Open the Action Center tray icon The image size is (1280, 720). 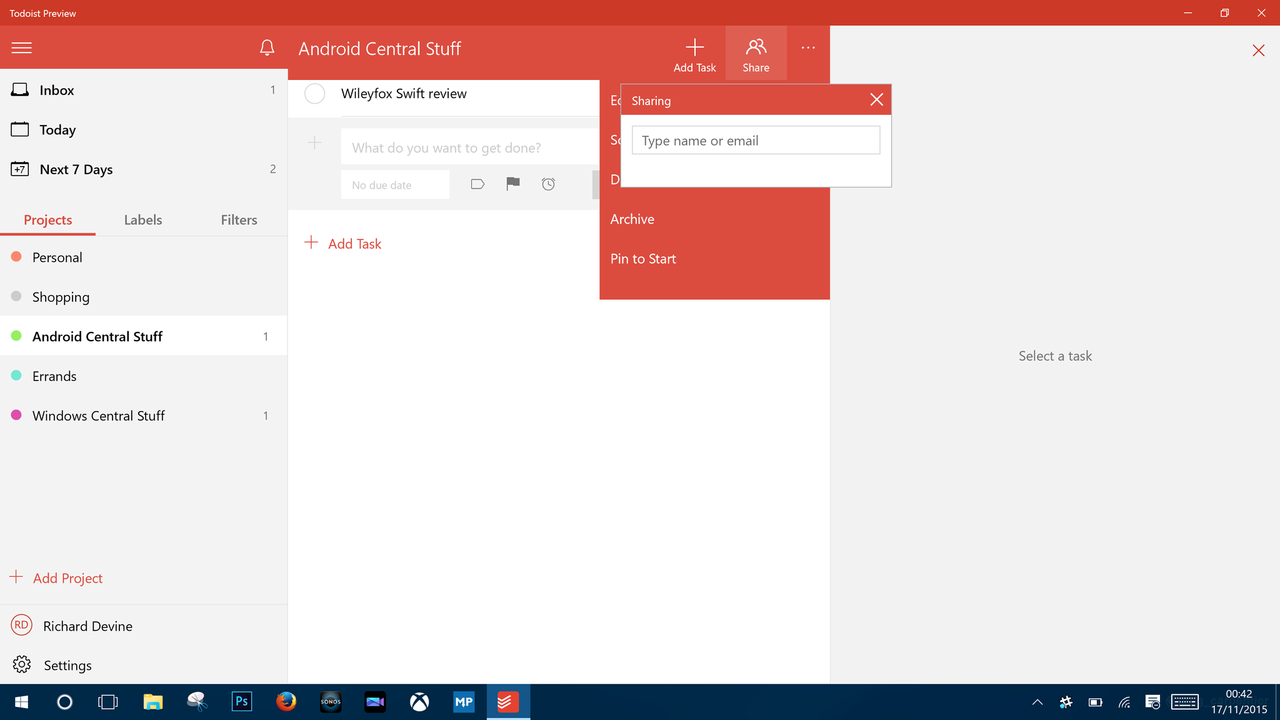(x=1153, y=702)
